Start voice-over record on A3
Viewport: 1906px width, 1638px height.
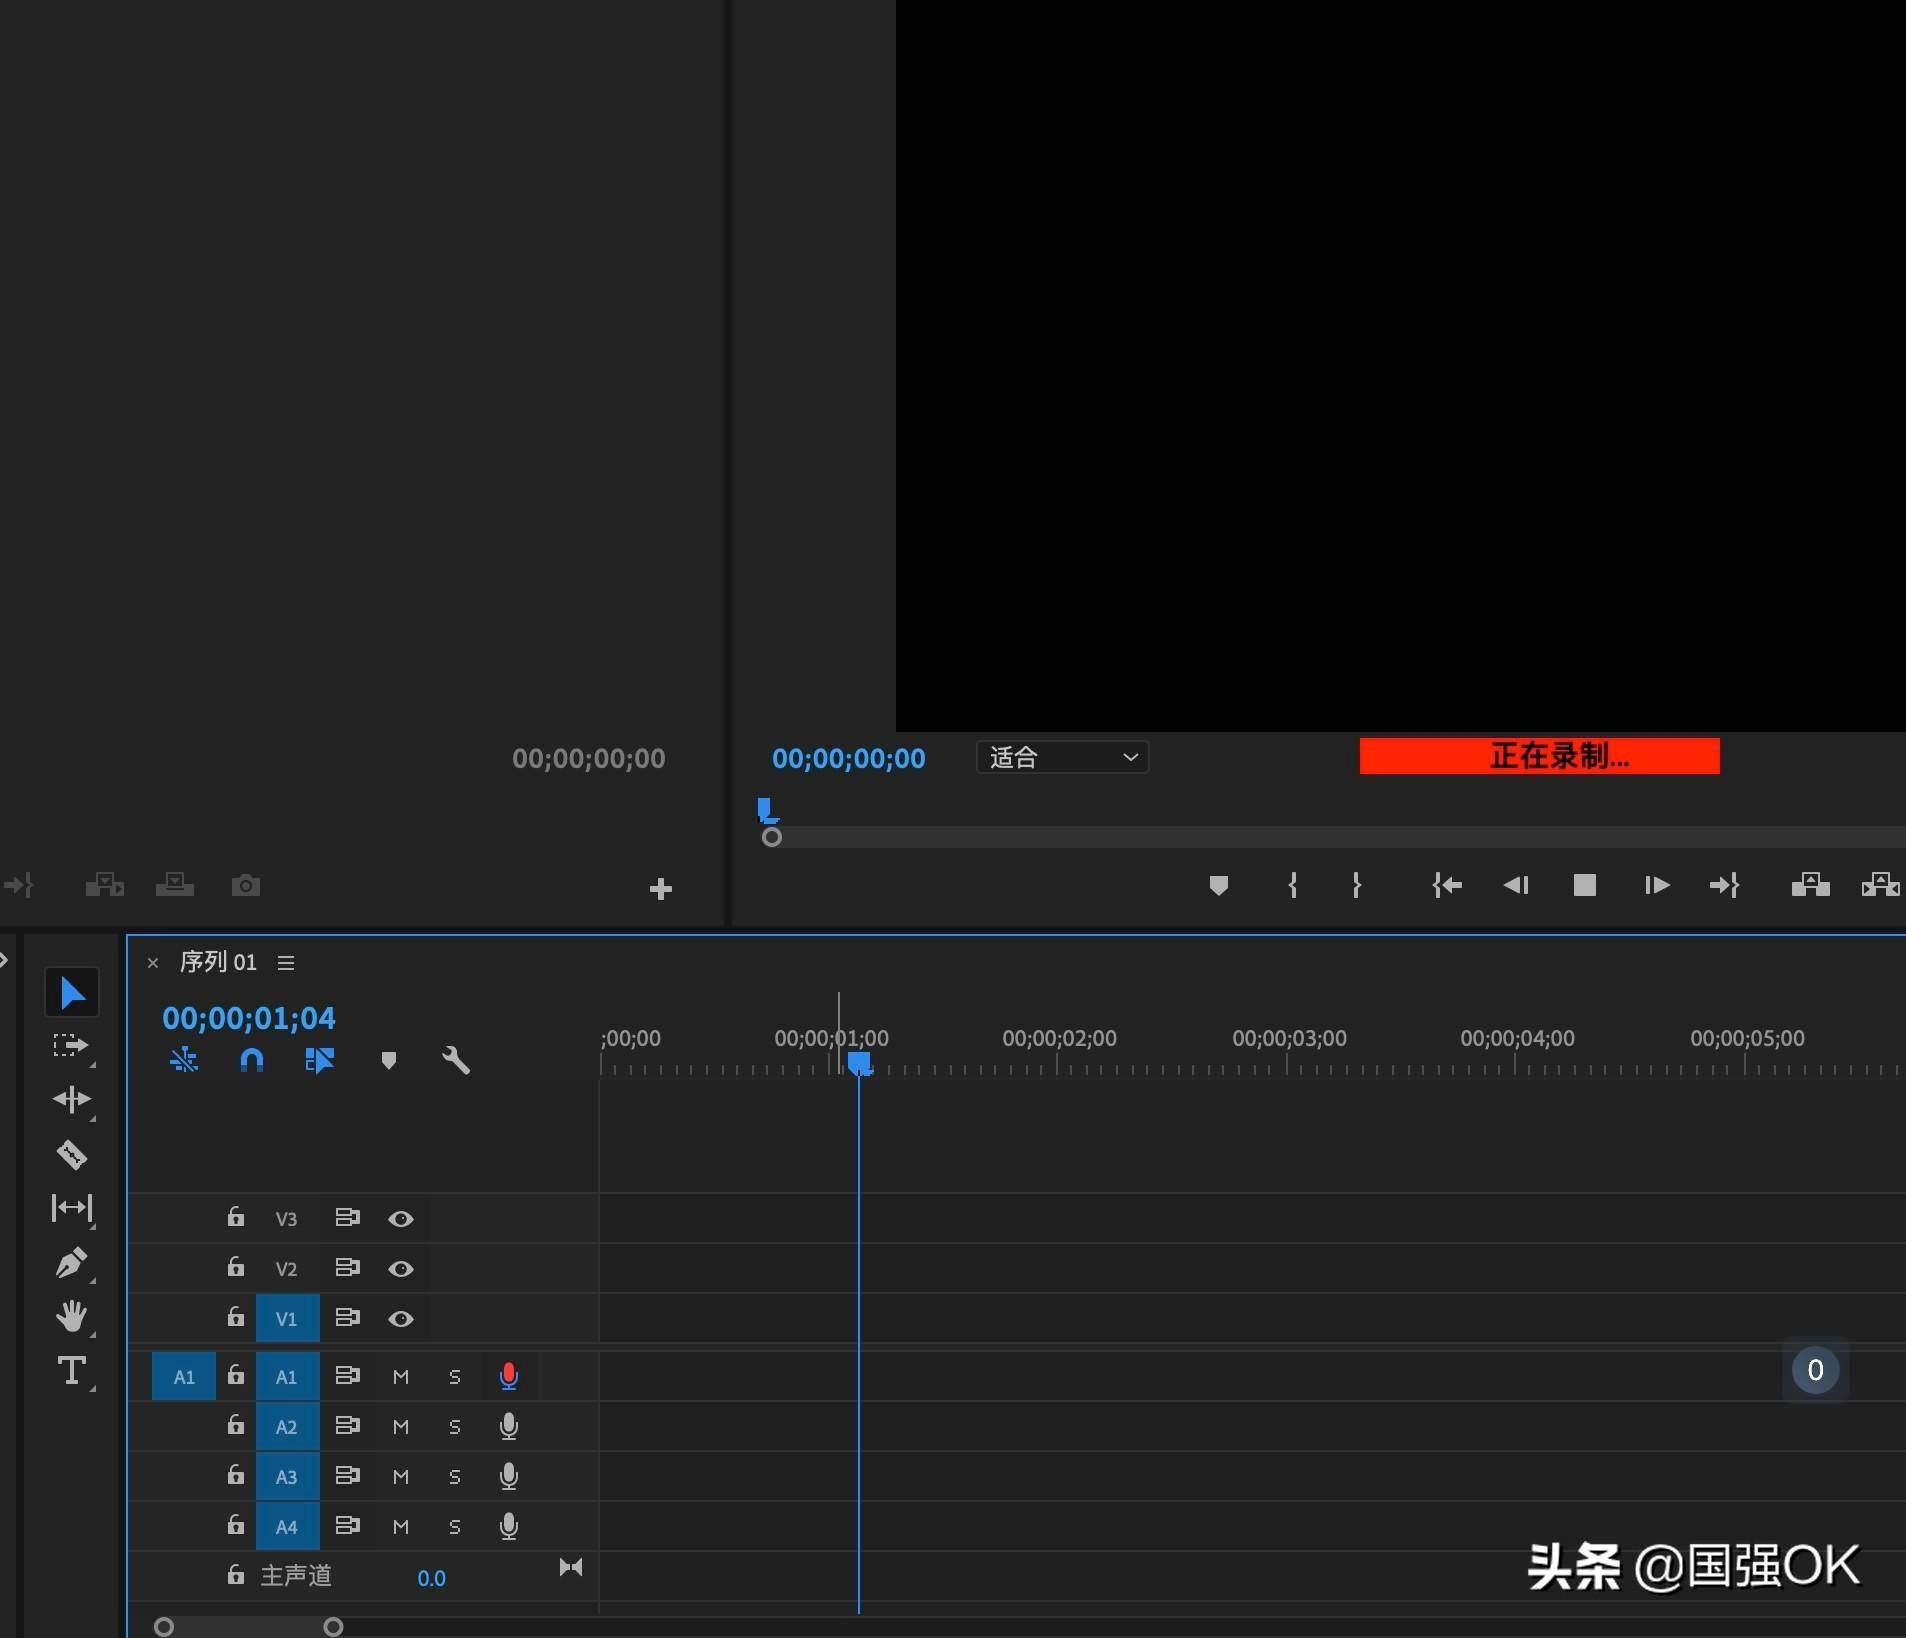(x=509, y=1477)
